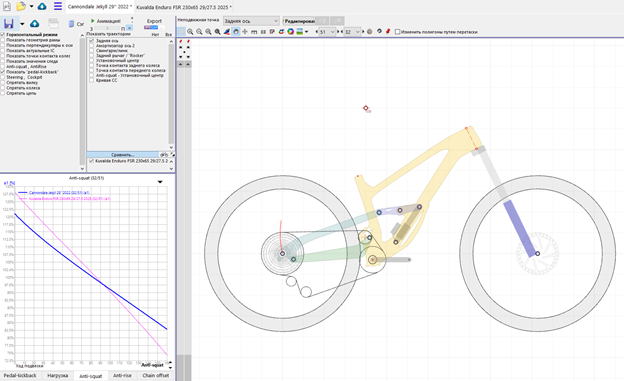Open the 'Задняя ось' fixed point dropdown
The width and height of the screenshot is (624, 381).
point(251,21)
